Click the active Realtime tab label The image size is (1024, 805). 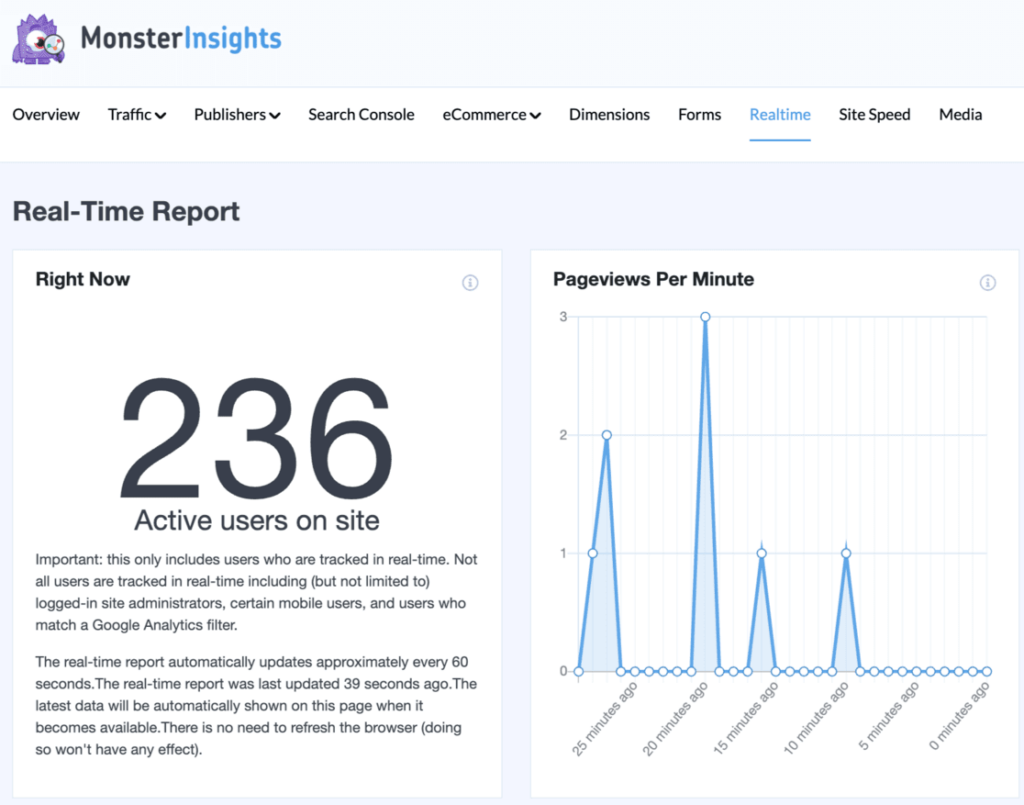(x=780, y=115)
